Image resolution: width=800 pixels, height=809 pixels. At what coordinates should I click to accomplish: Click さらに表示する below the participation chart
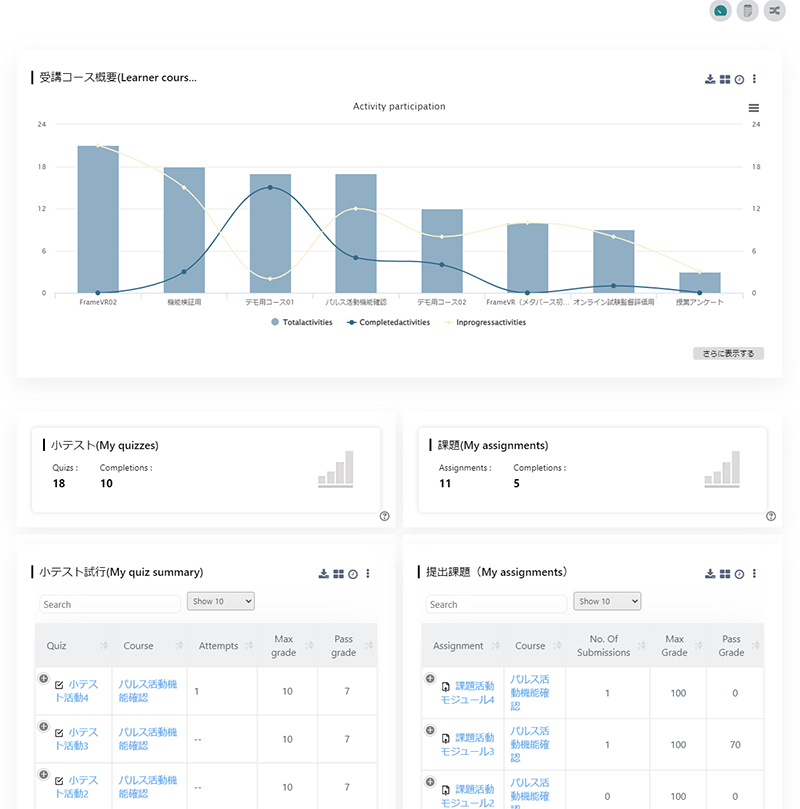[727, 353]
